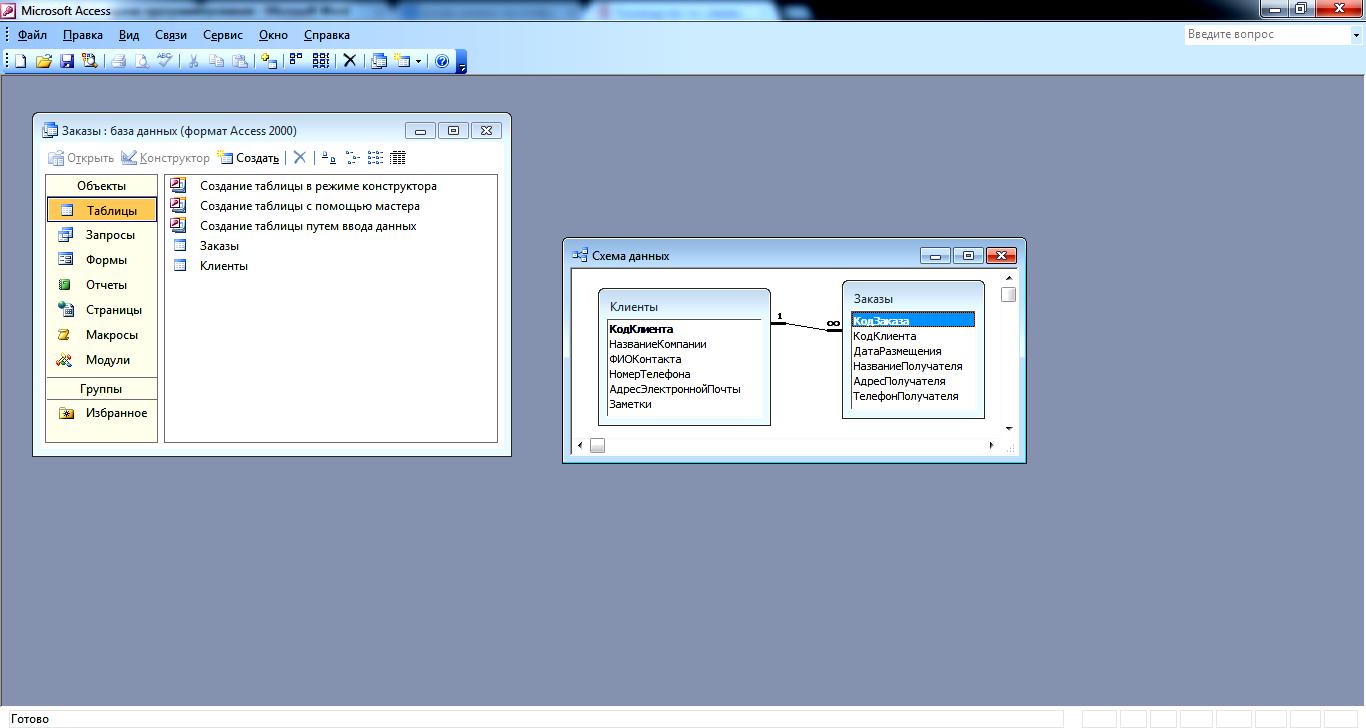Select Страницы in Objects pane

coord(101,310)
